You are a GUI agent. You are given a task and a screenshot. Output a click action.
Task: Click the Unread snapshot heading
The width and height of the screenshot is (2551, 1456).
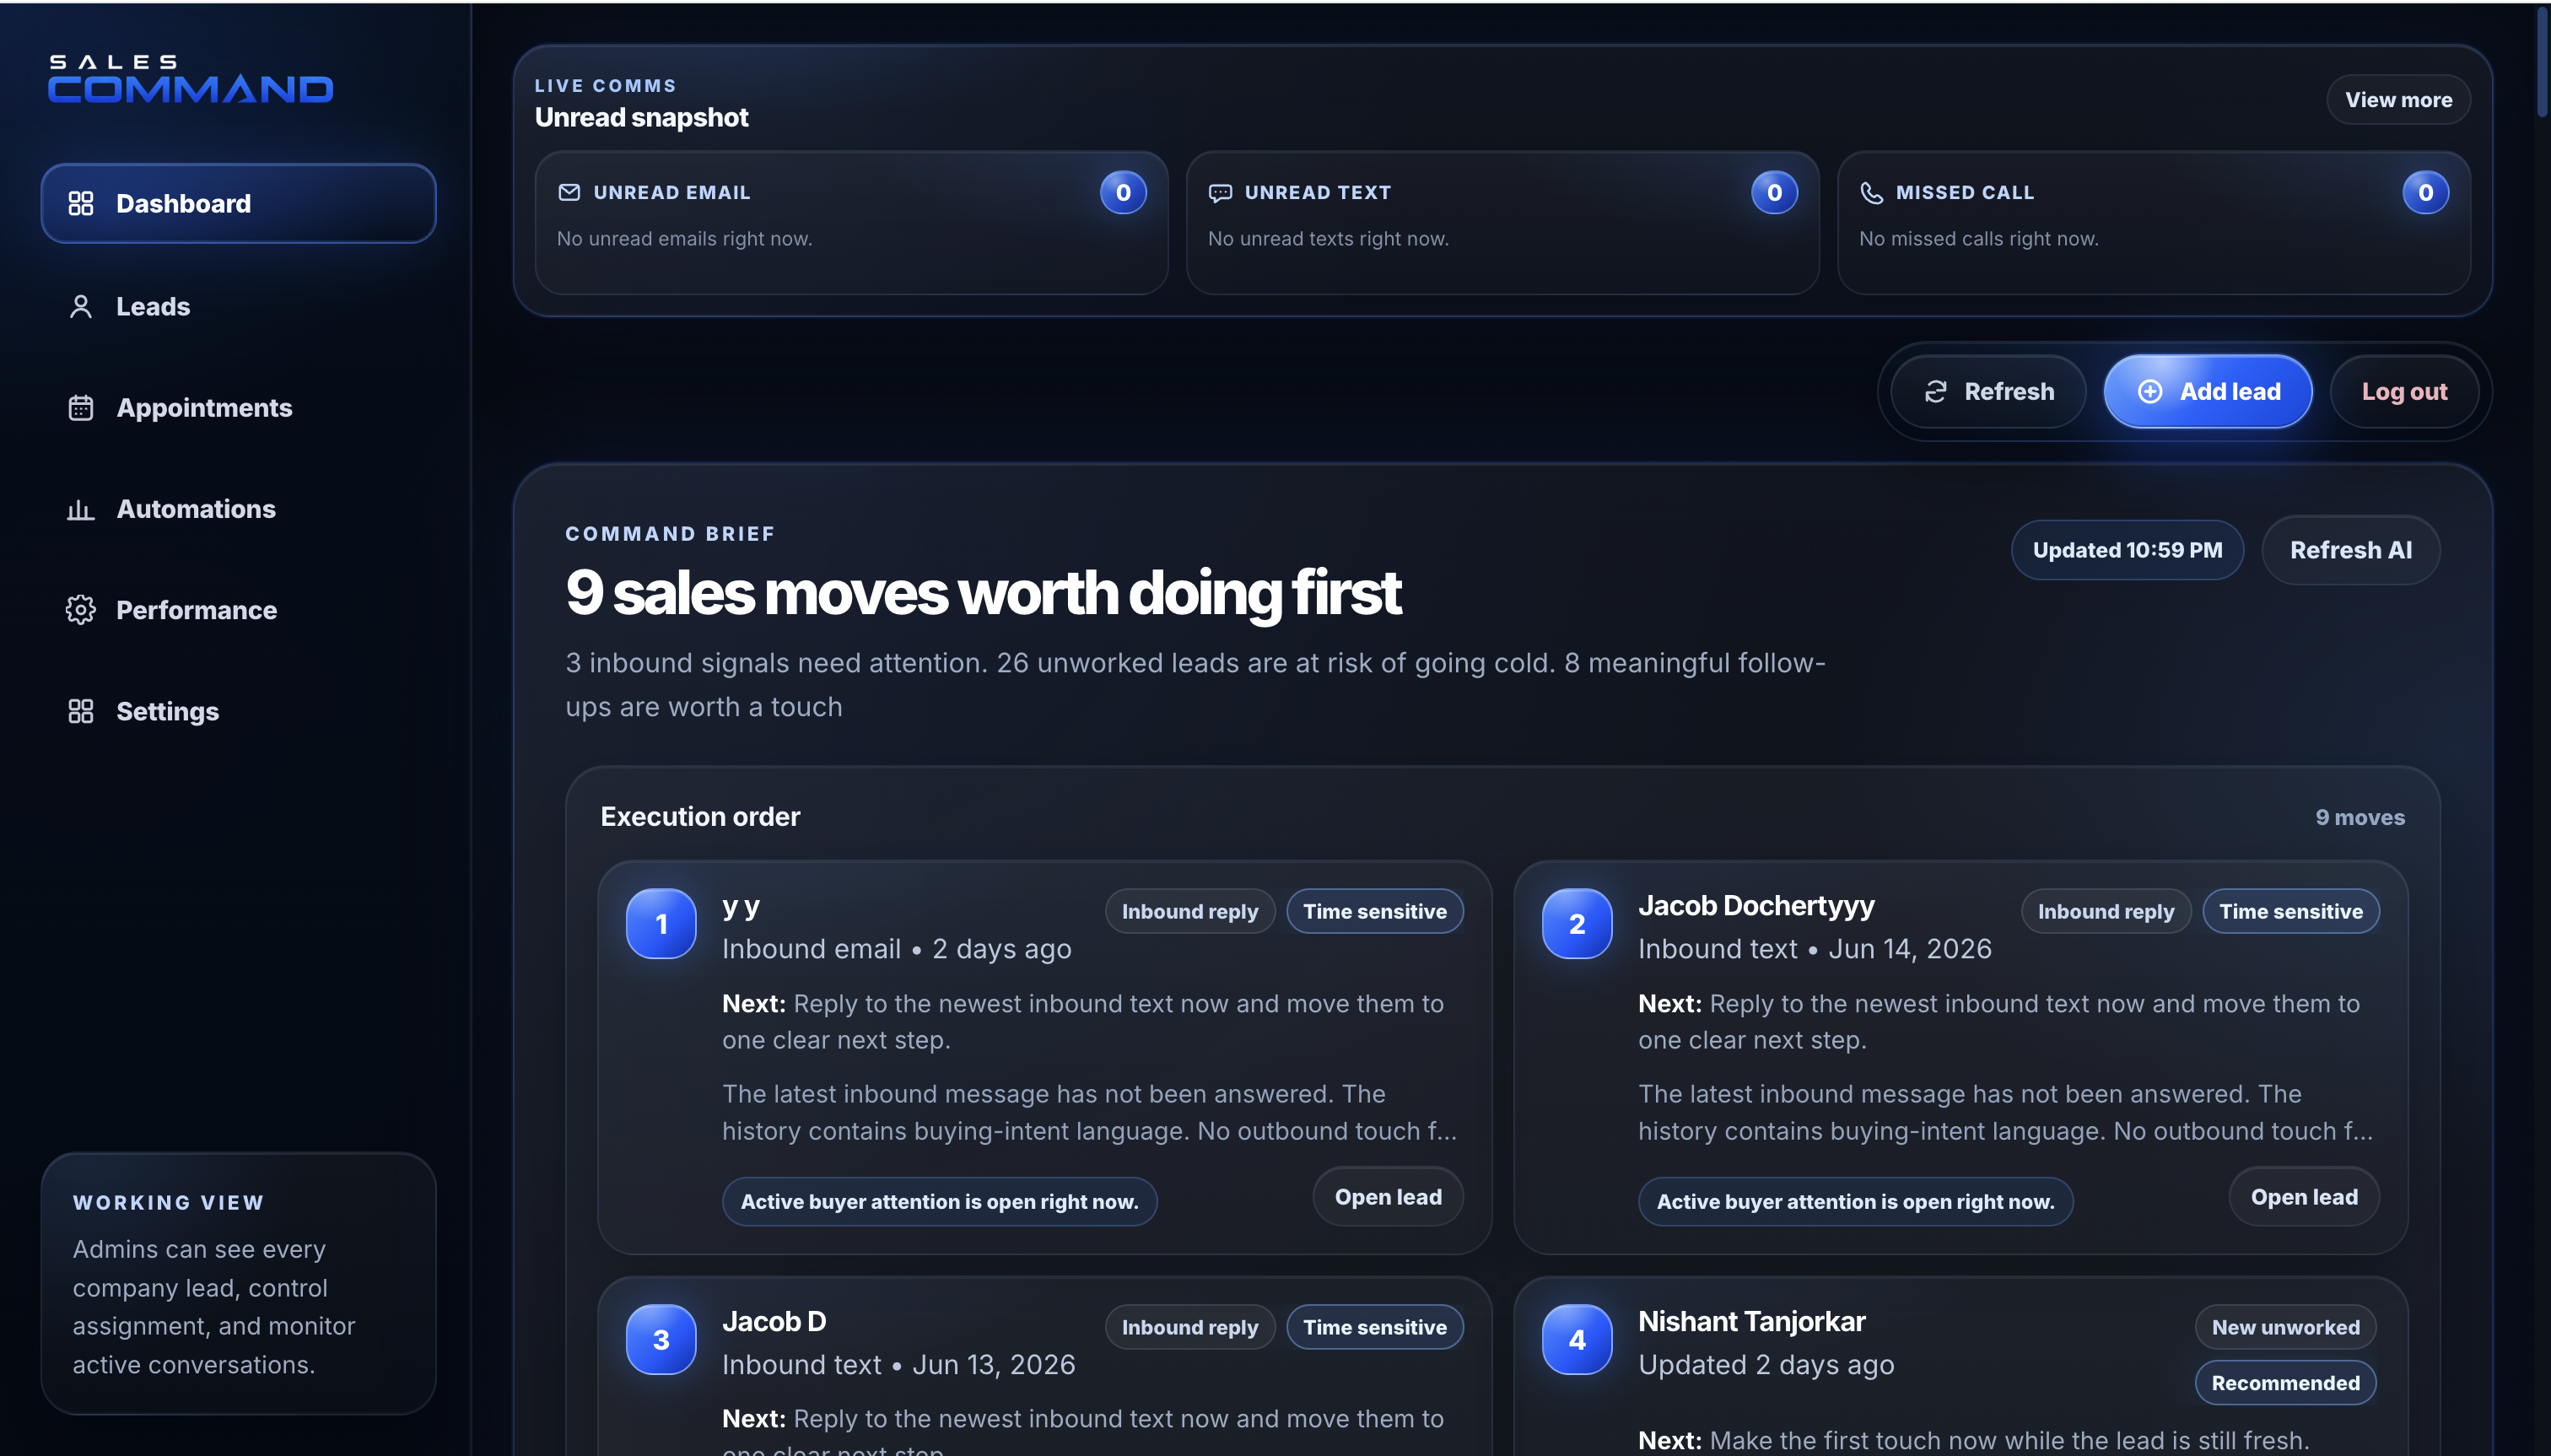click(641, 118)
